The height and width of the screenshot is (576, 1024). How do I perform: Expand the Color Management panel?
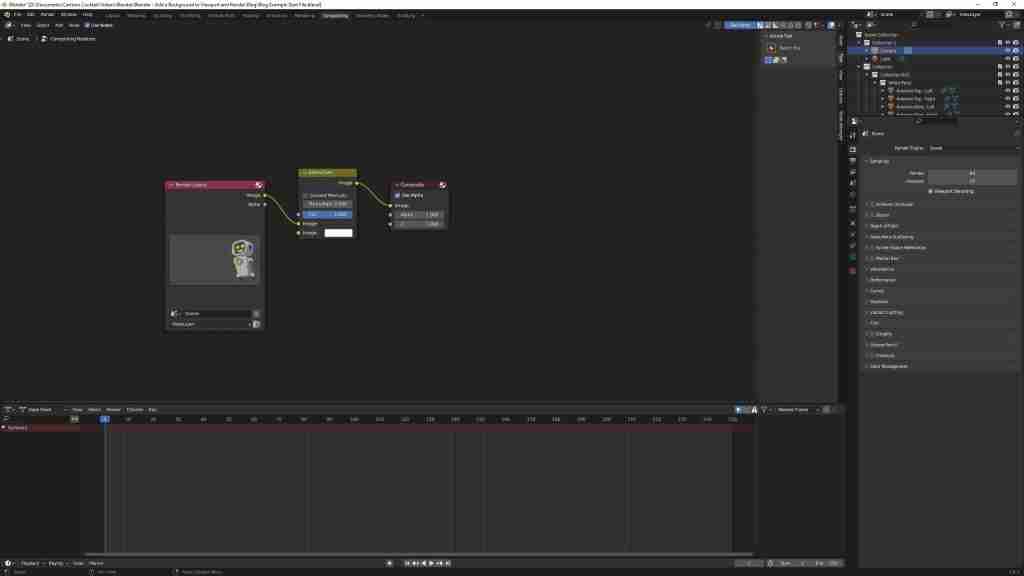[x=887, y=366]
